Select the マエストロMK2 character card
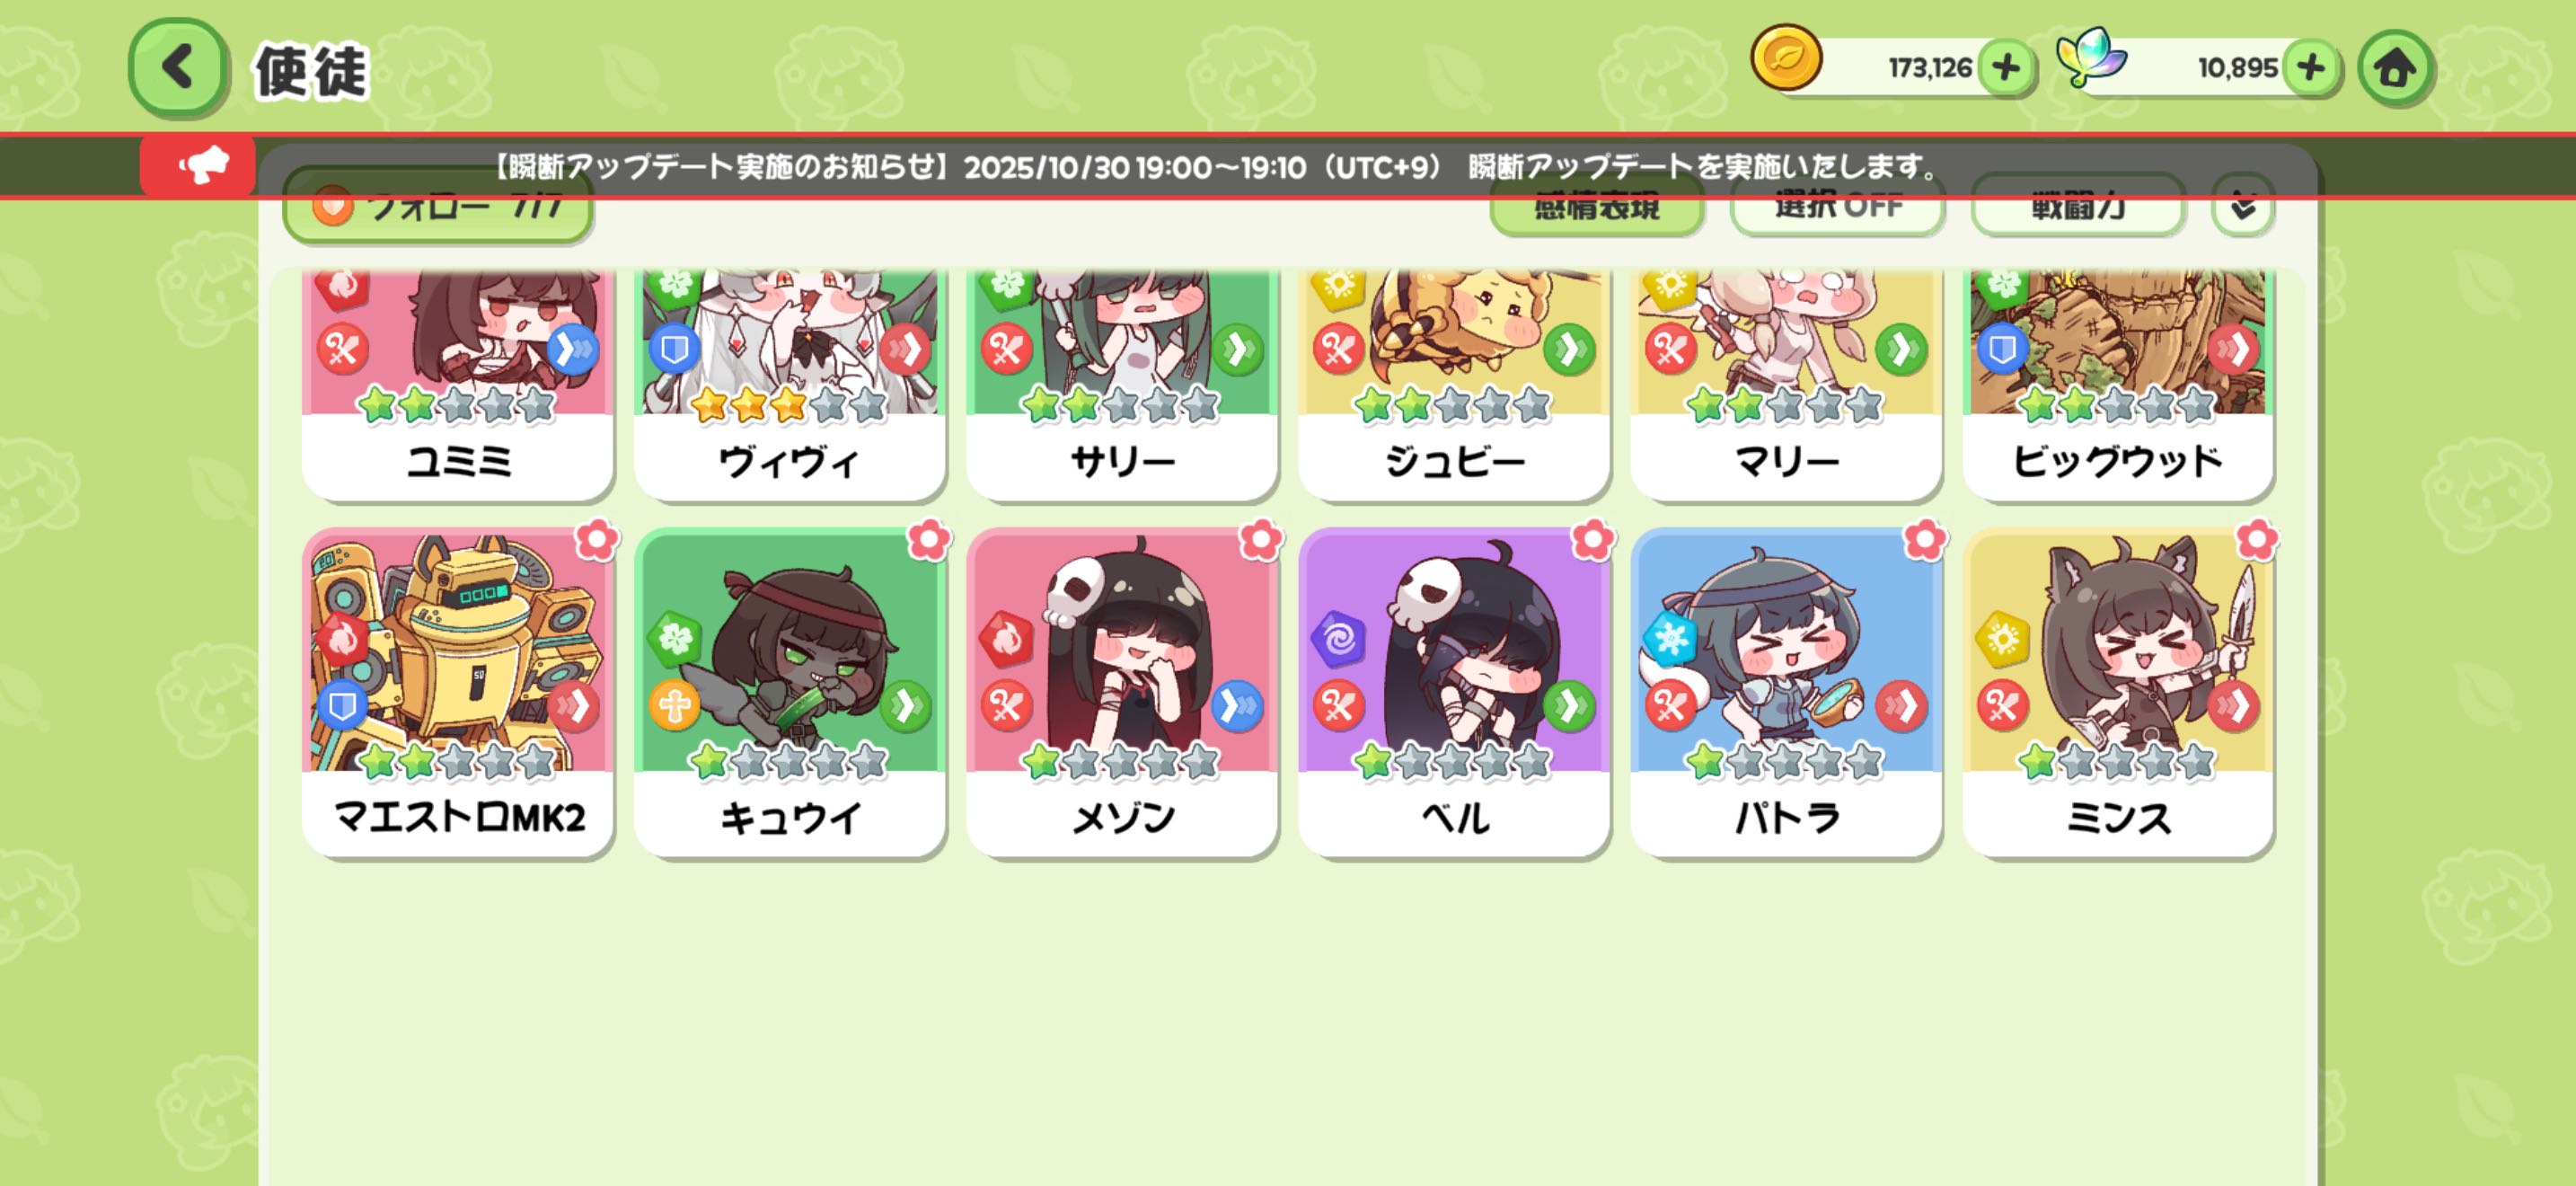This screenshot has height=1186, width=2576. tap(458, 692)
